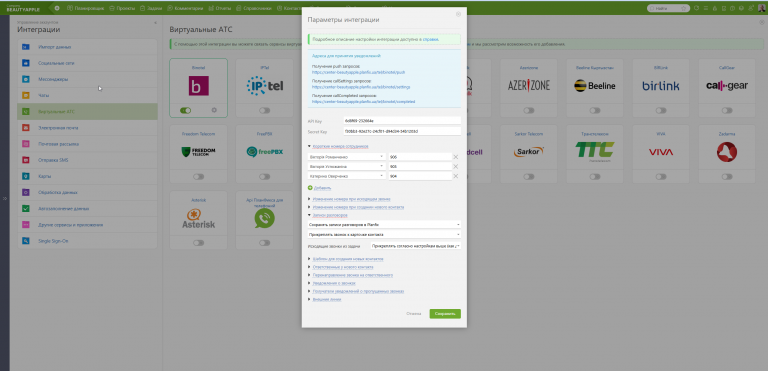Click the freePBX logo
The width and height of the screenshot is (768, 371).
[264, 152]
